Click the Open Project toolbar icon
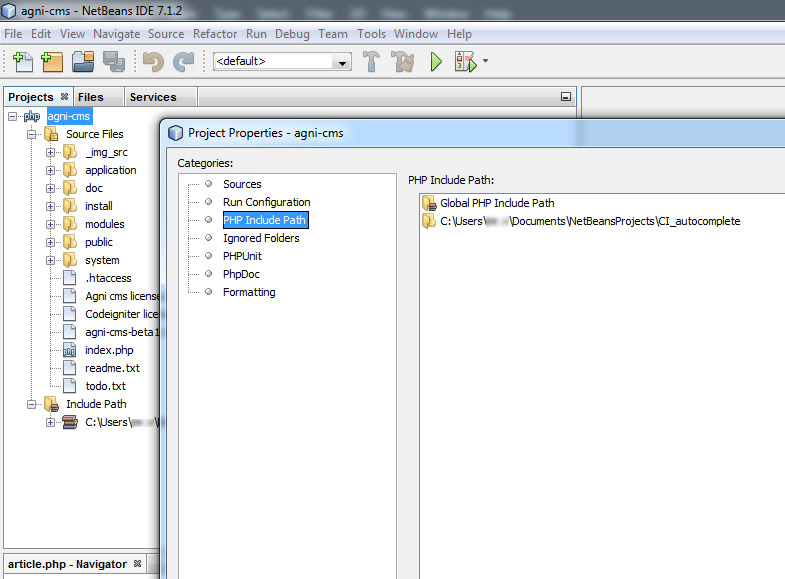The image size is (785, 579). tap(82, 62)
